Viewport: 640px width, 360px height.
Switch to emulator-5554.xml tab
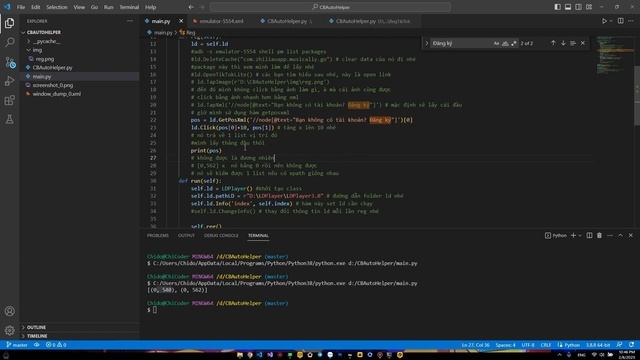click(221, 21)
